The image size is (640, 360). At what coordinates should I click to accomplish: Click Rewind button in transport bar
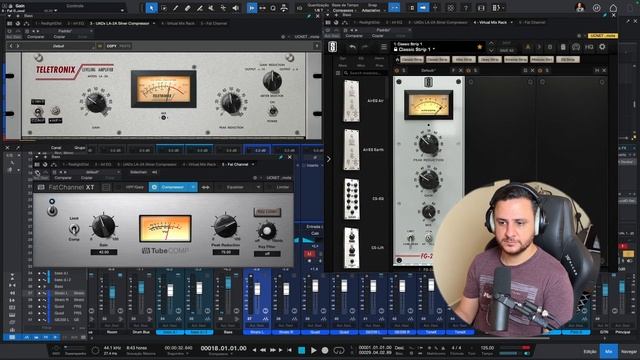[263, 350]
